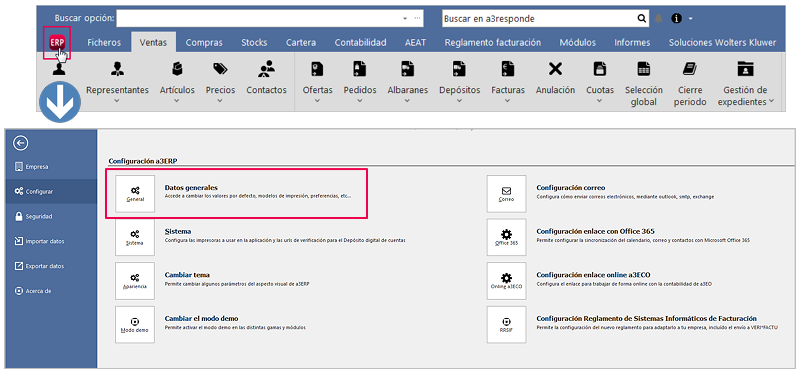Switch to the Contabilidad tab
Image resolution: width=796 pixels, height=369 pixels.
360,43
